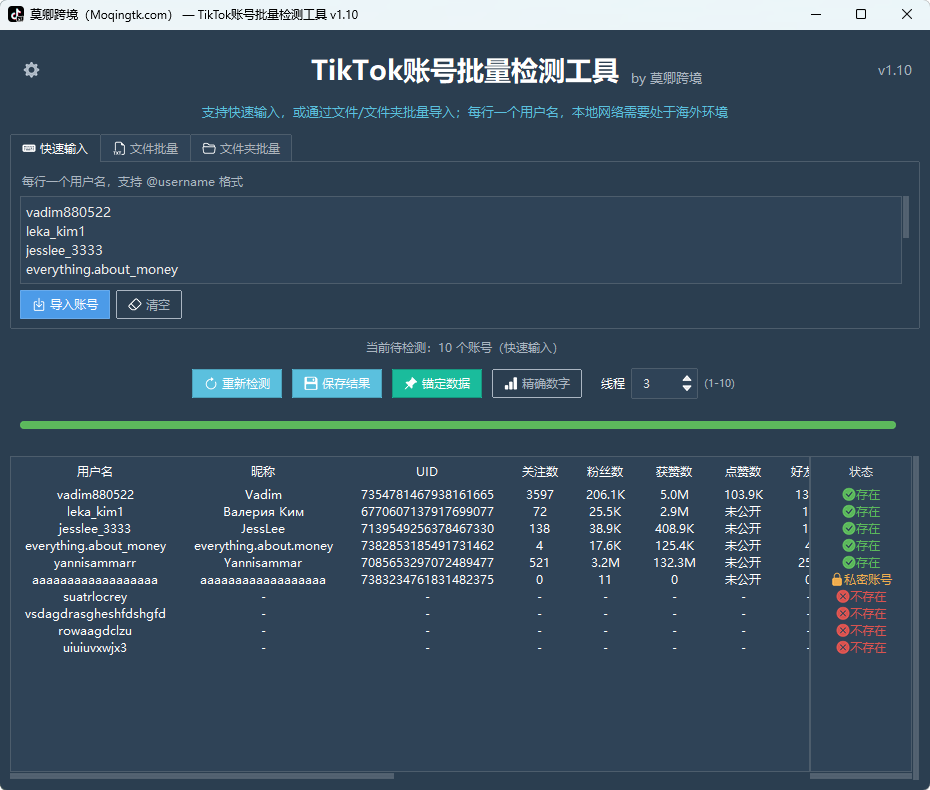Image resolution: width=930 pixels, height=790 pixels.
Task: Open settings via the gear icon
Action: click(31, 70)
